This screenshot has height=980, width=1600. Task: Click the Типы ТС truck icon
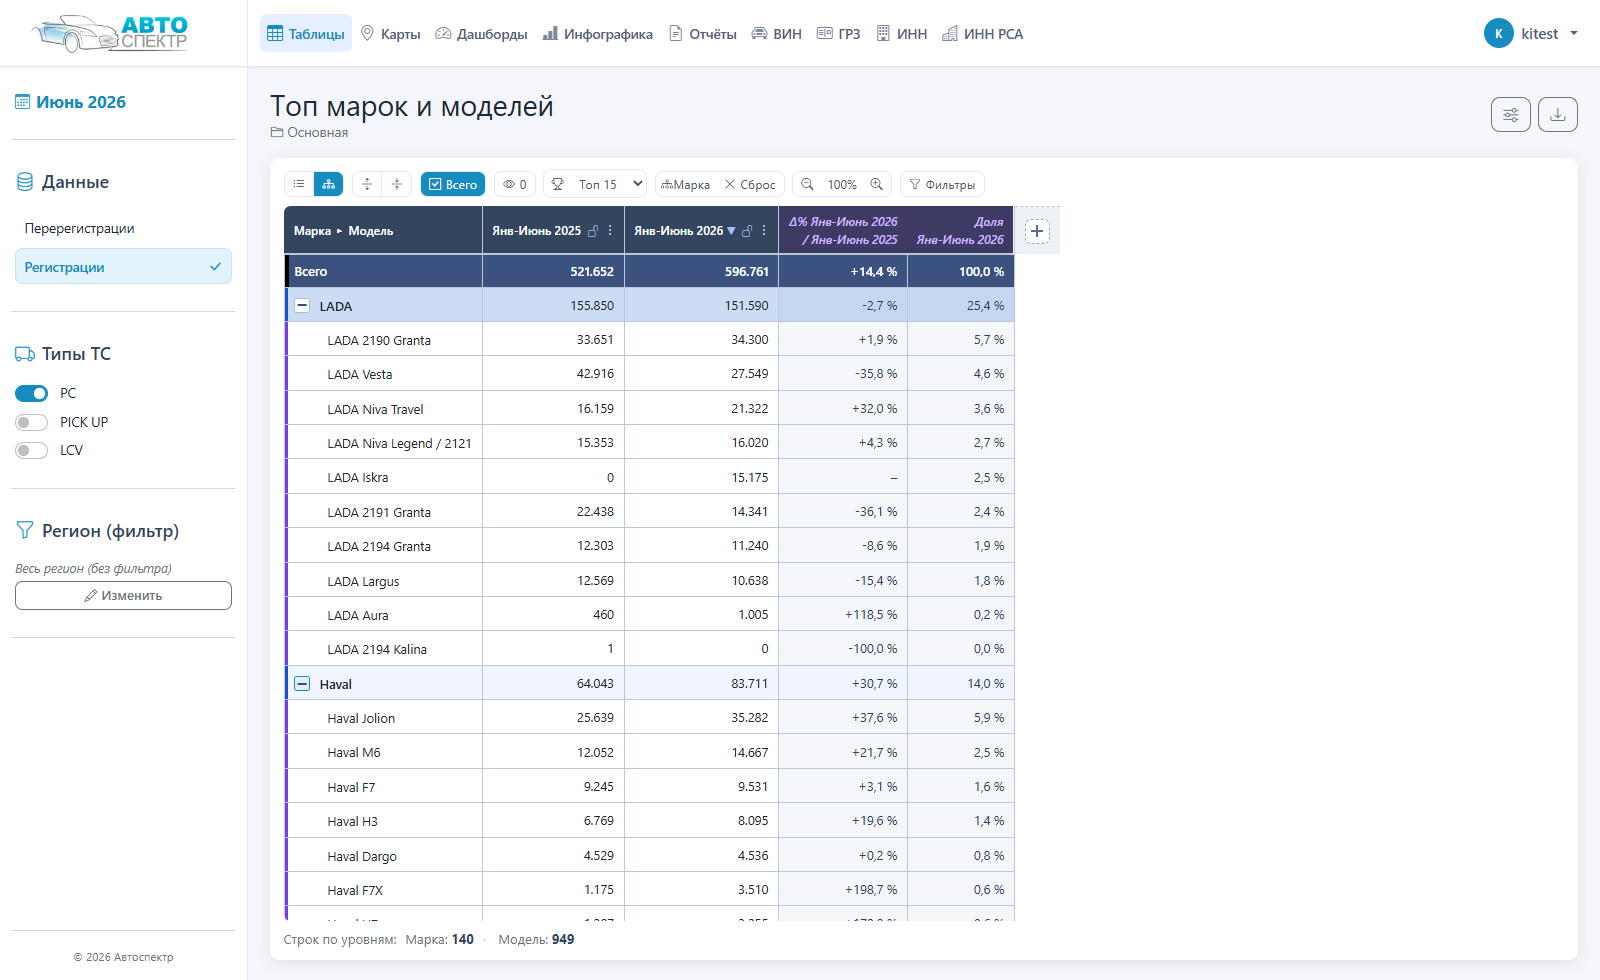(x=25, y=354)
